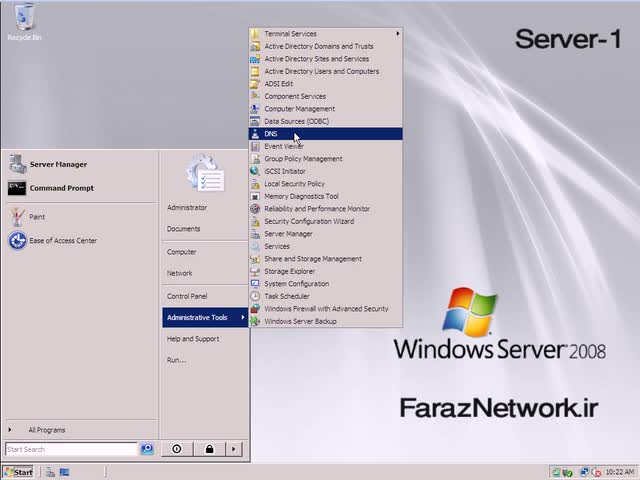Click the Server Manager quick launch icon

click(x=50, y=472)
